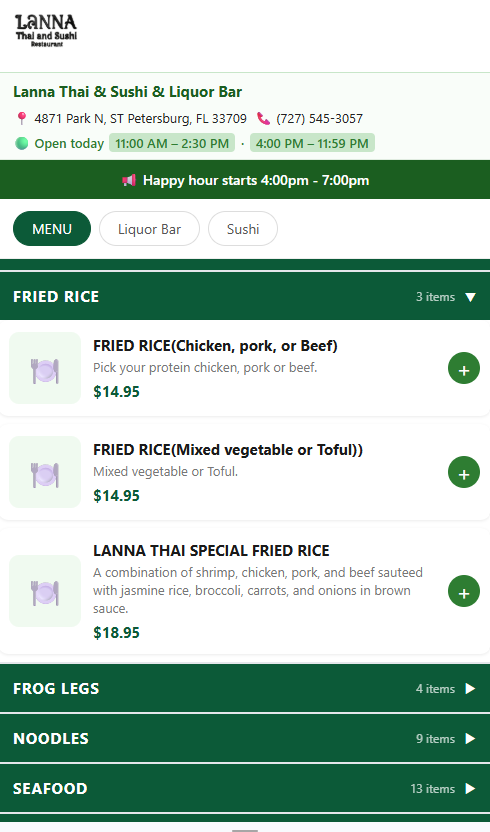Click the 4:00 PM – 11:59 PM hours badge
The width and height of the screenshot is (490, 832).
(x=312, y=143)
